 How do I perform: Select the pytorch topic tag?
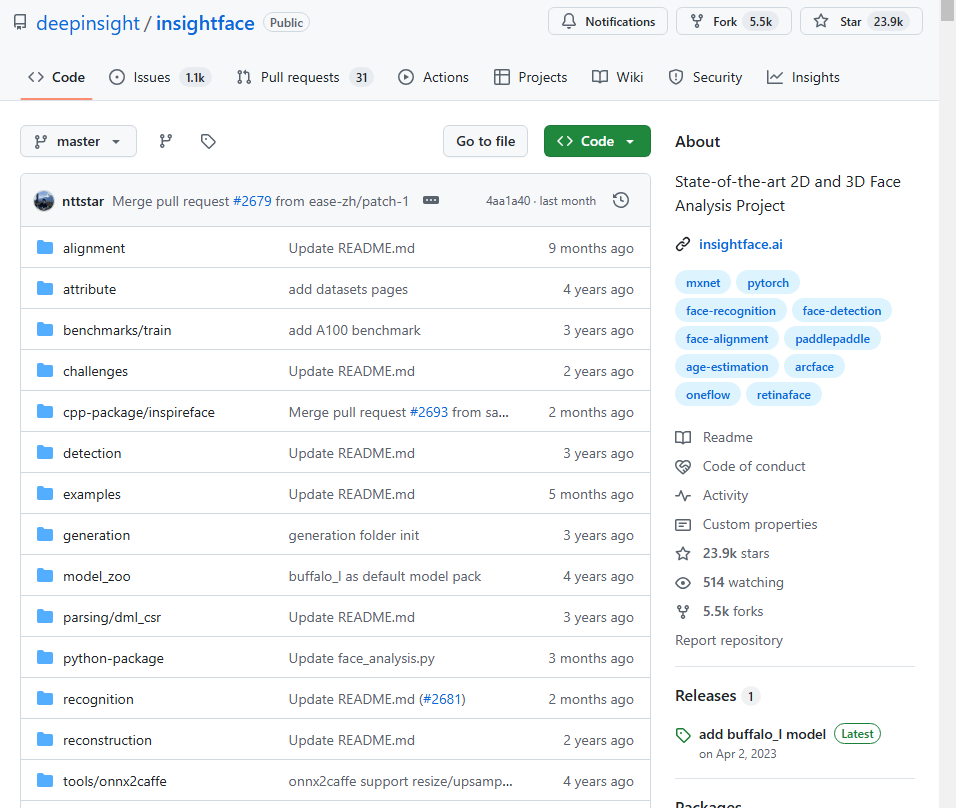pos(768,283)
